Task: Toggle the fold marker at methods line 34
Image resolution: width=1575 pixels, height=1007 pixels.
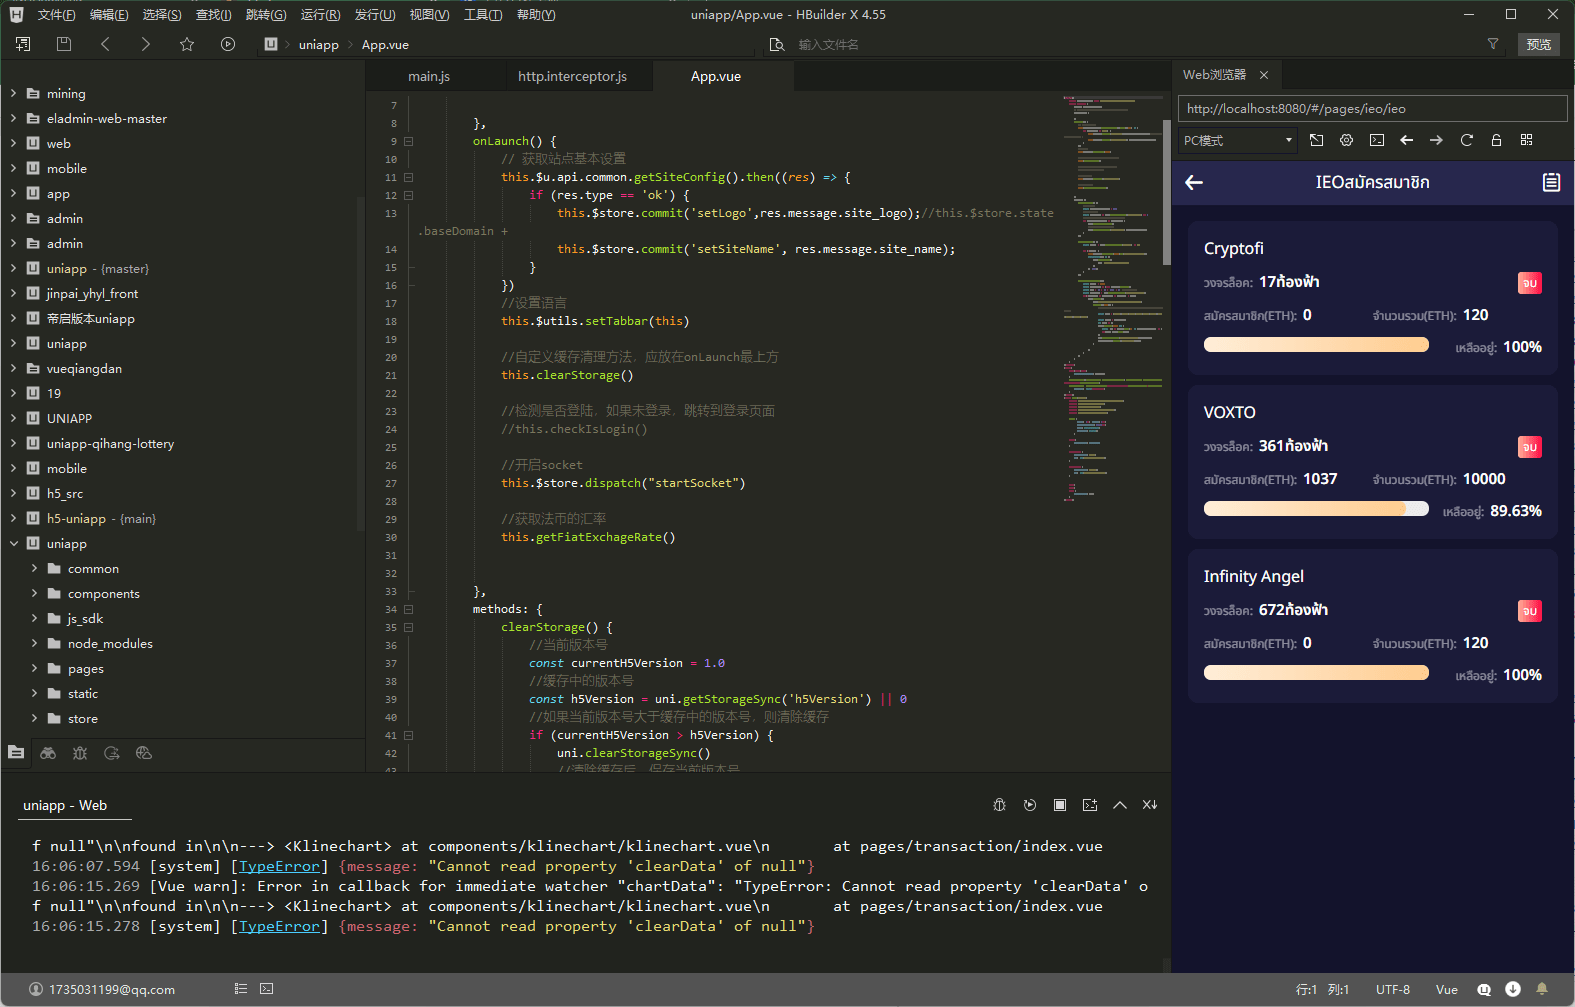Action: (408, 609)
